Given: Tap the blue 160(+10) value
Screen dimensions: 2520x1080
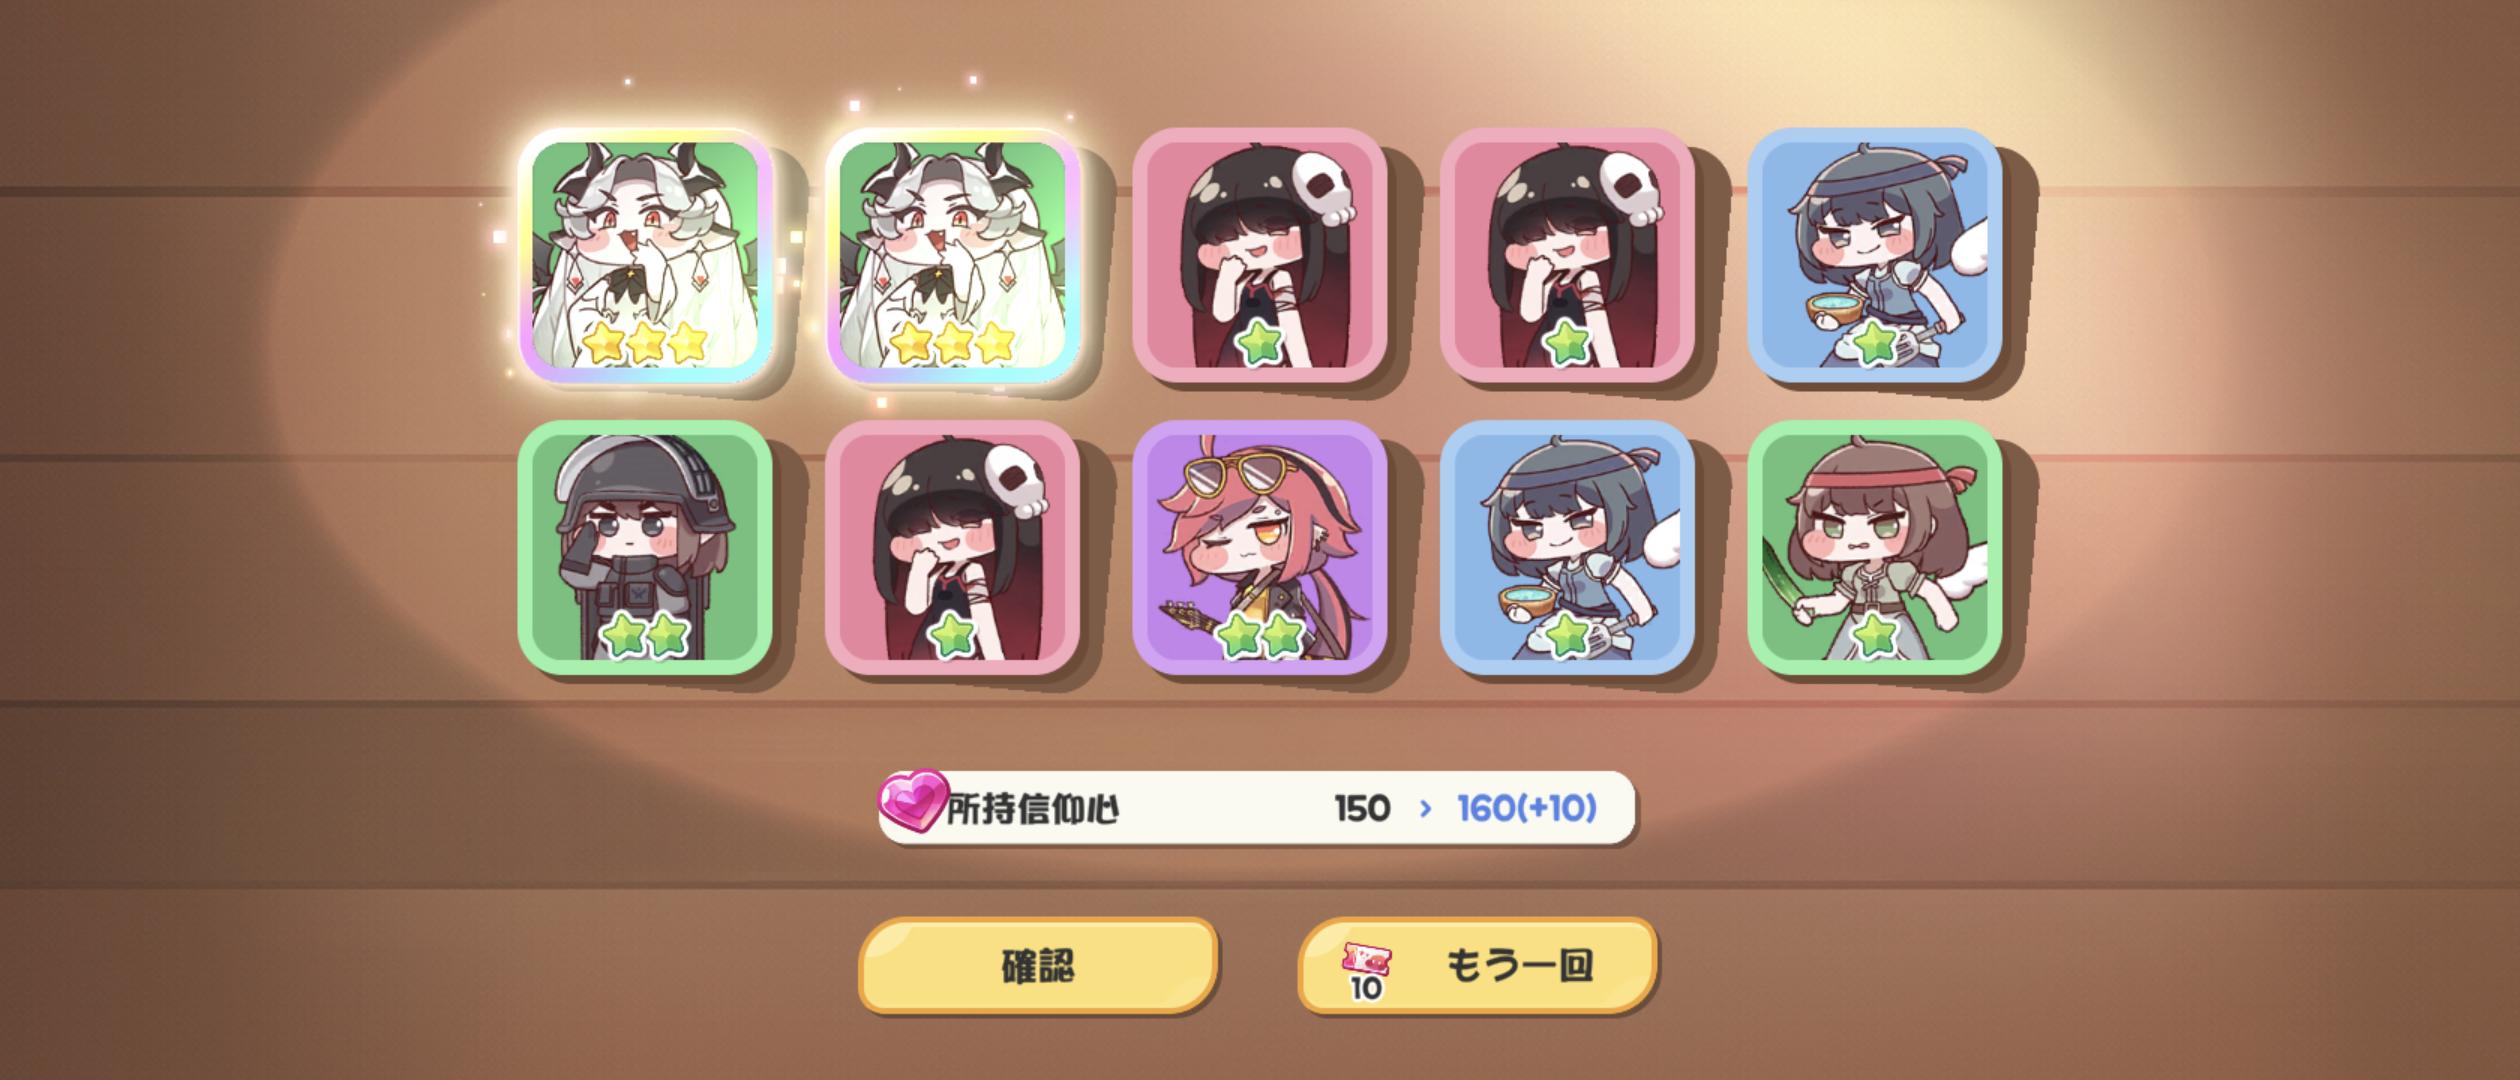Looking at the screenshot, I should point(1527,808).
